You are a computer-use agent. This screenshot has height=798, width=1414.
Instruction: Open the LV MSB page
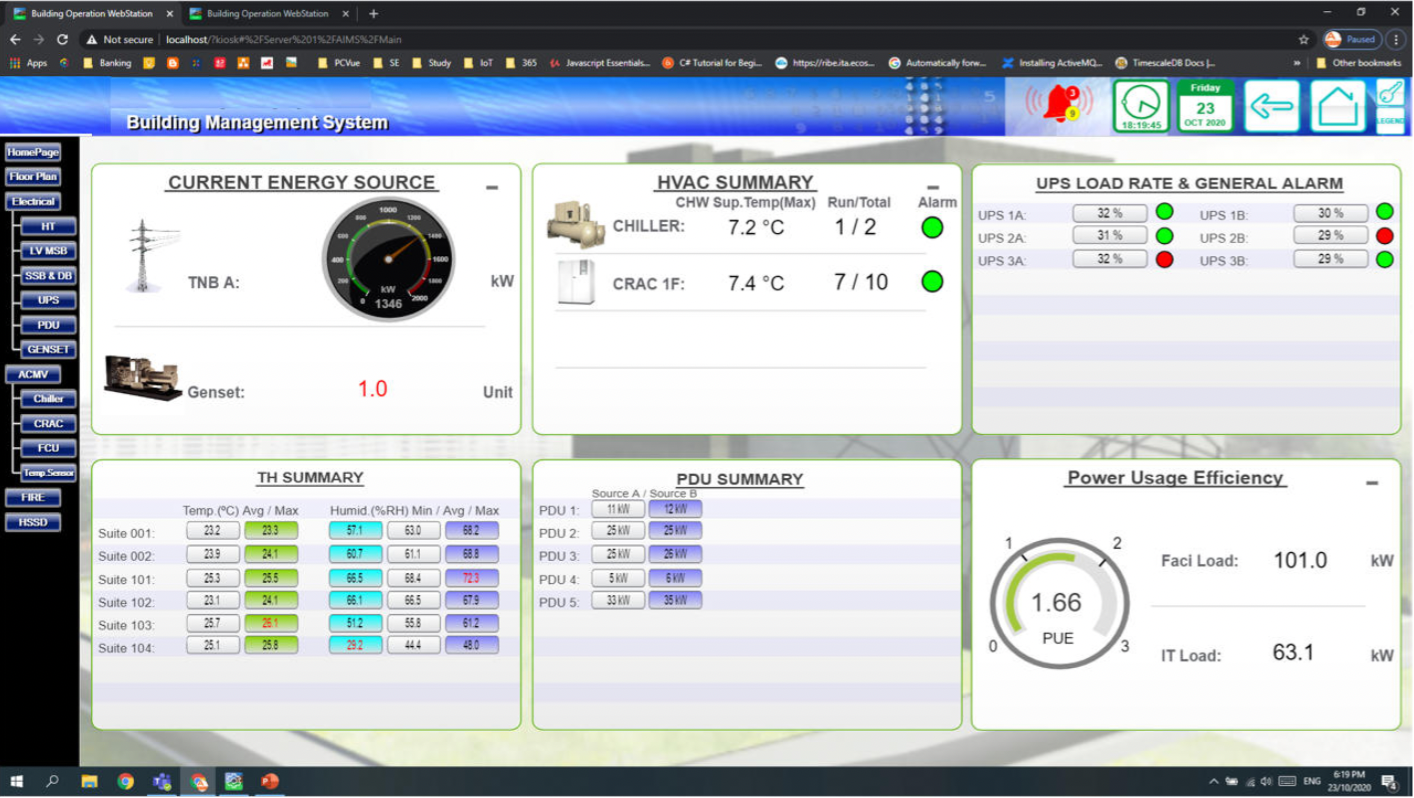click(48, 251)
